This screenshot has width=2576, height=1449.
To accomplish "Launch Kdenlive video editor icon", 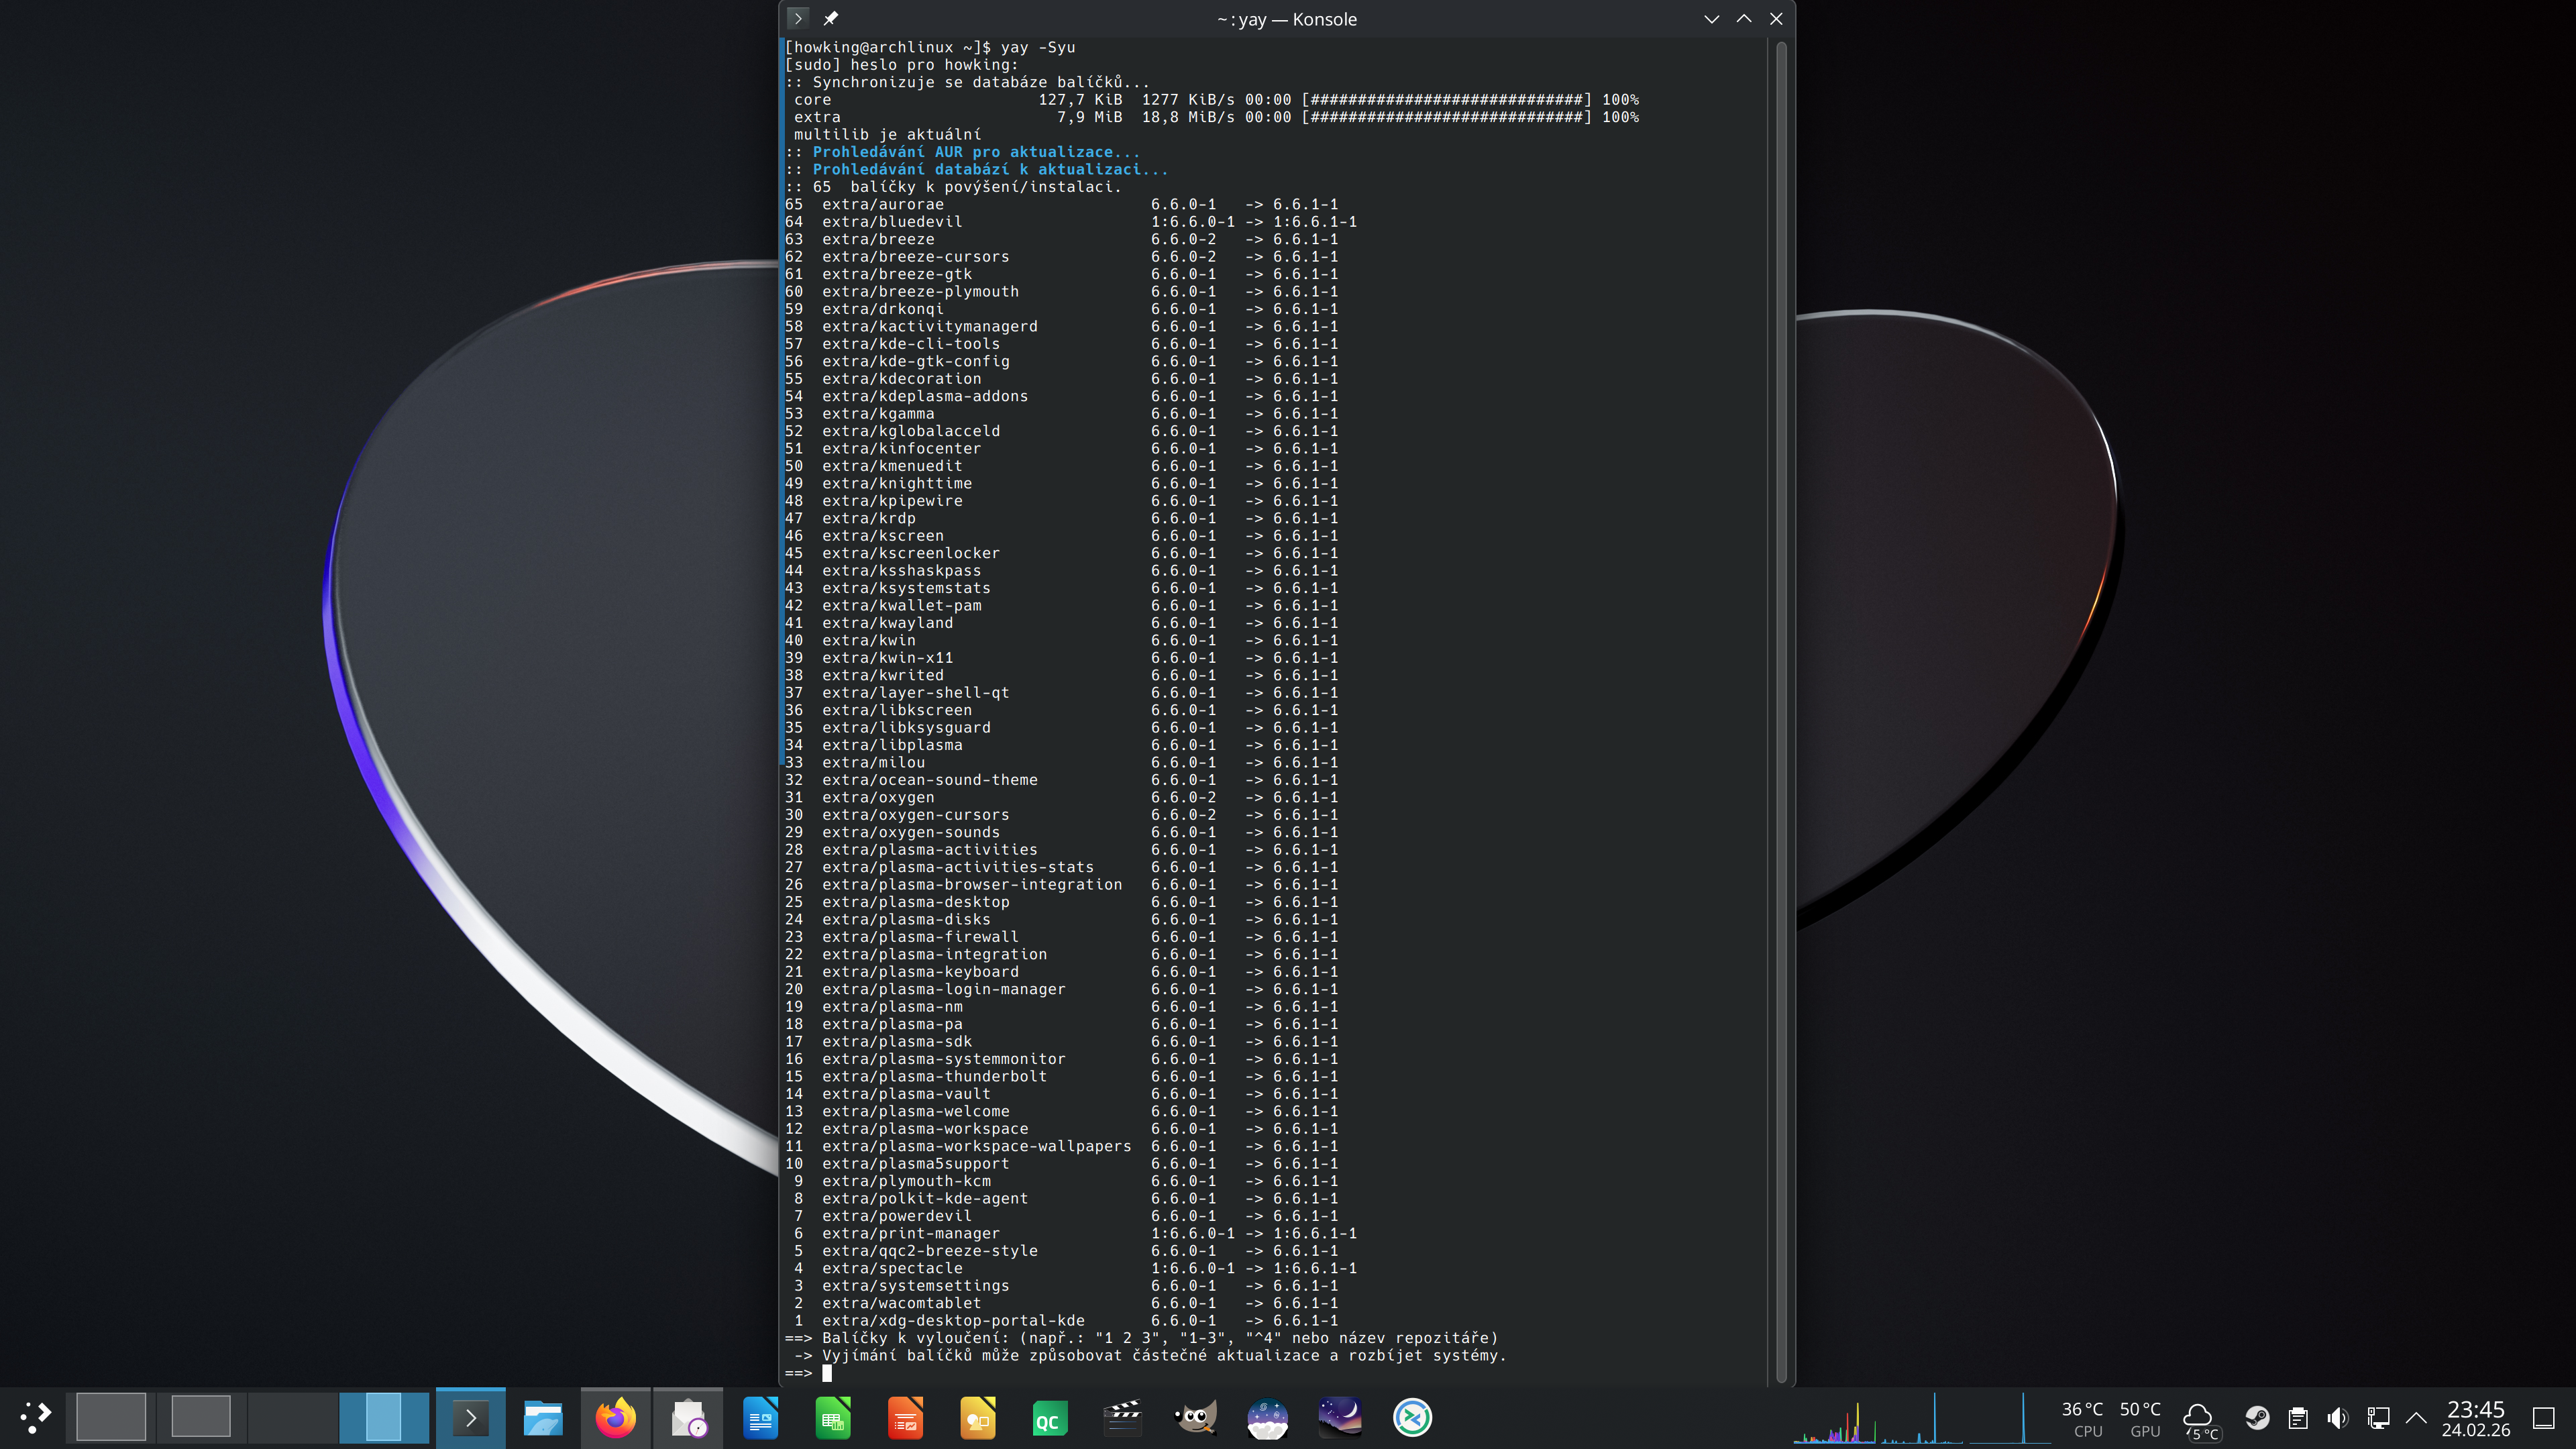I will (1122, 1417).
